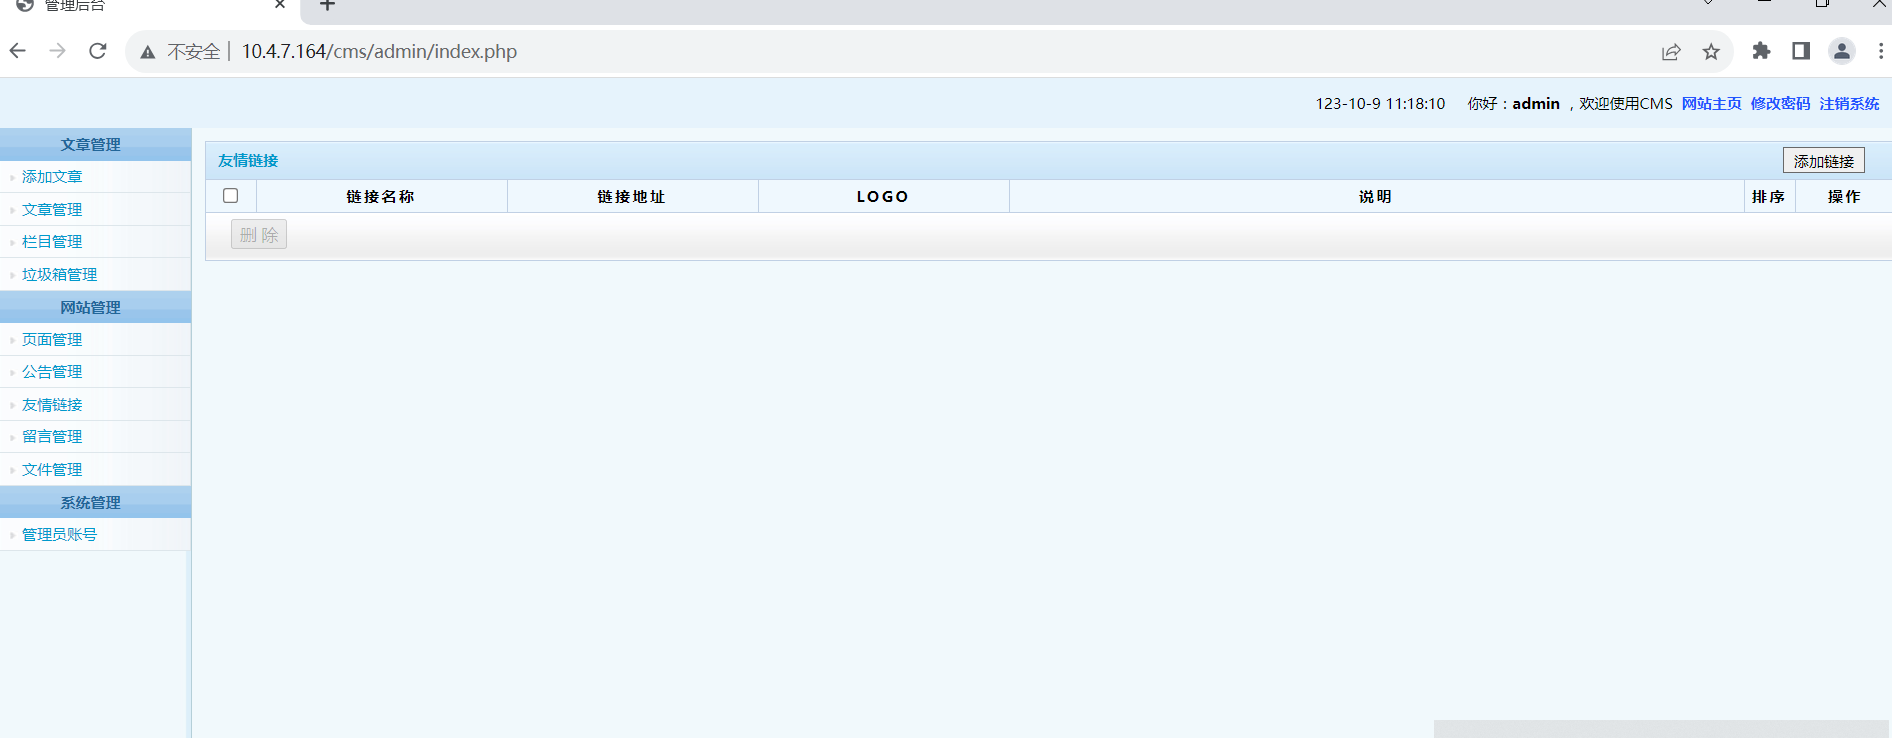
Task: Click the 排序 column header
Action: click(1769, 197)
